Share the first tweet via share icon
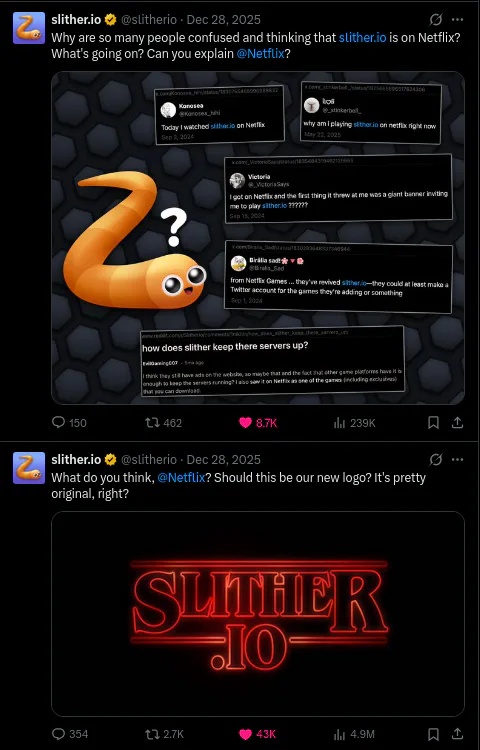Image resolution: width=480 pixels, height=750 pixels. tap(457, 423)
